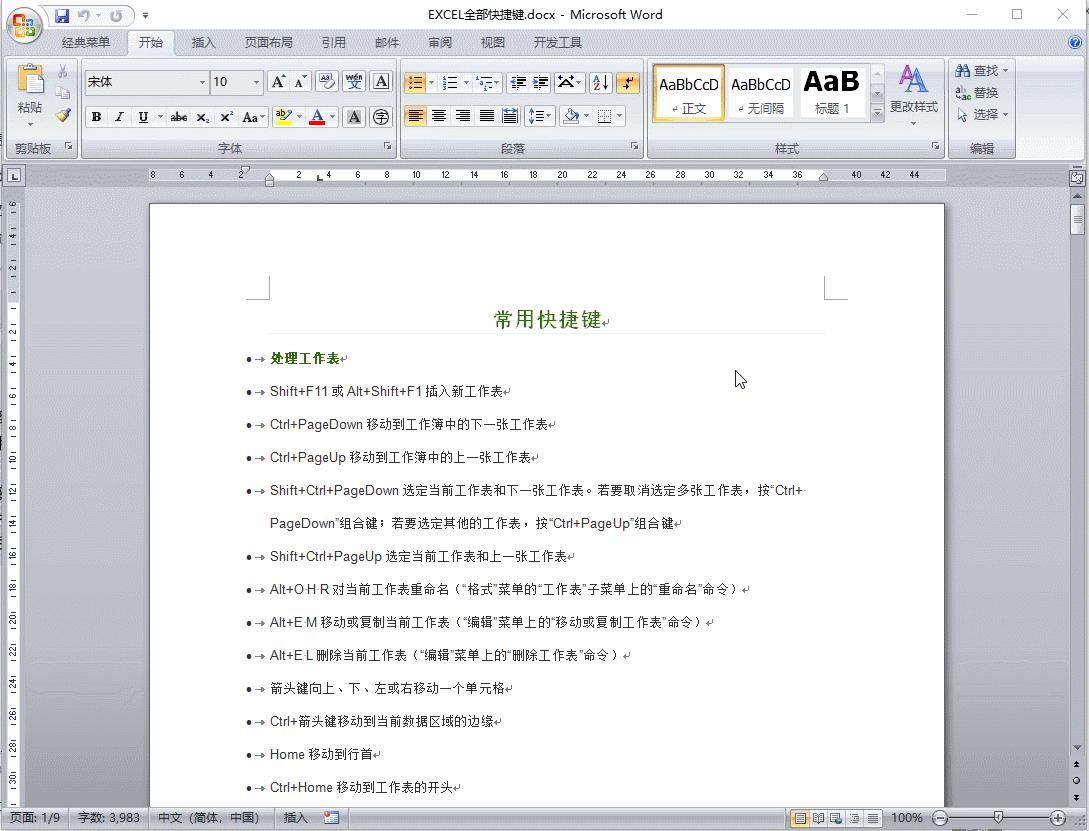Switch to Web Layout view on status bar

836,817
